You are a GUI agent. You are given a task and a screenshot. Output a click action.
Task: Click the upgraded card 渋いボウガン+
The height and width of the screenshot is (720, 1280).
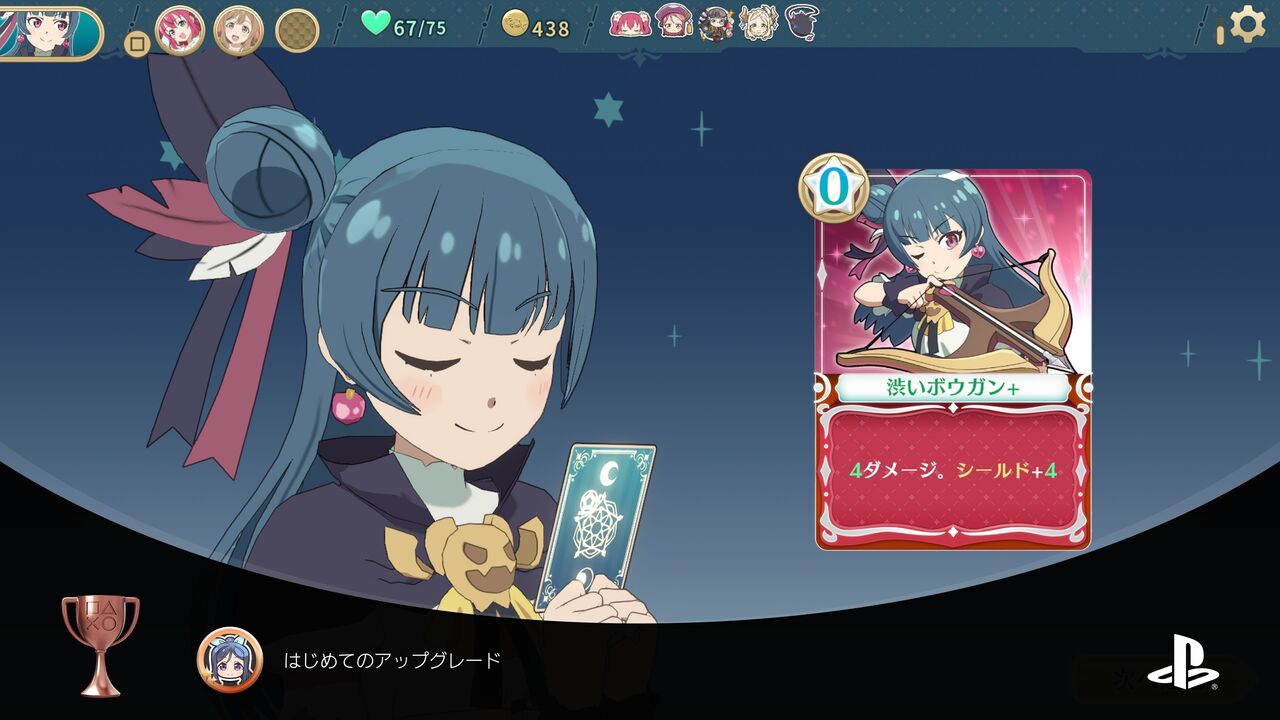click(x=954, y=360)
